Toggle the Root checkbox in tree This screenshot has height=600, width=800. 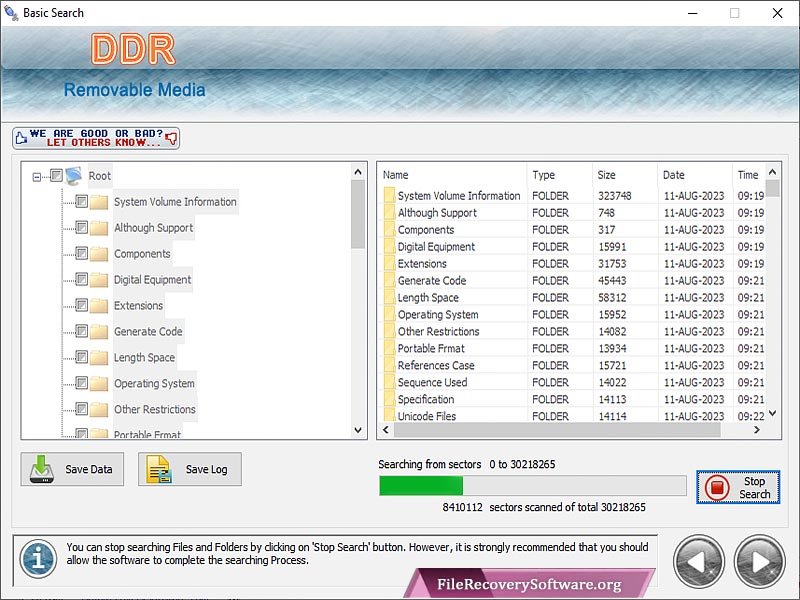click(56, 176)
